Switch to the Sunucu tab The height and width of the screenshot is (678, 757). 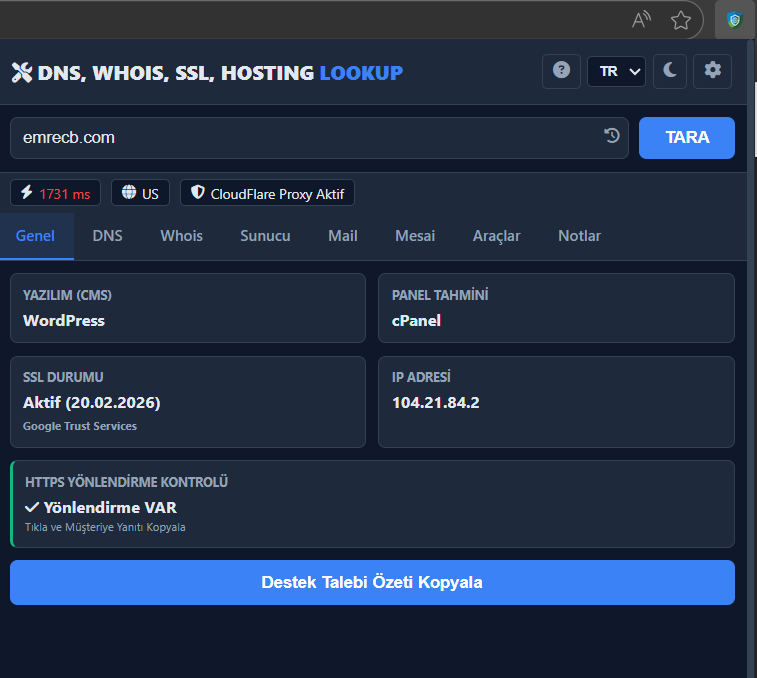point(265,236)
